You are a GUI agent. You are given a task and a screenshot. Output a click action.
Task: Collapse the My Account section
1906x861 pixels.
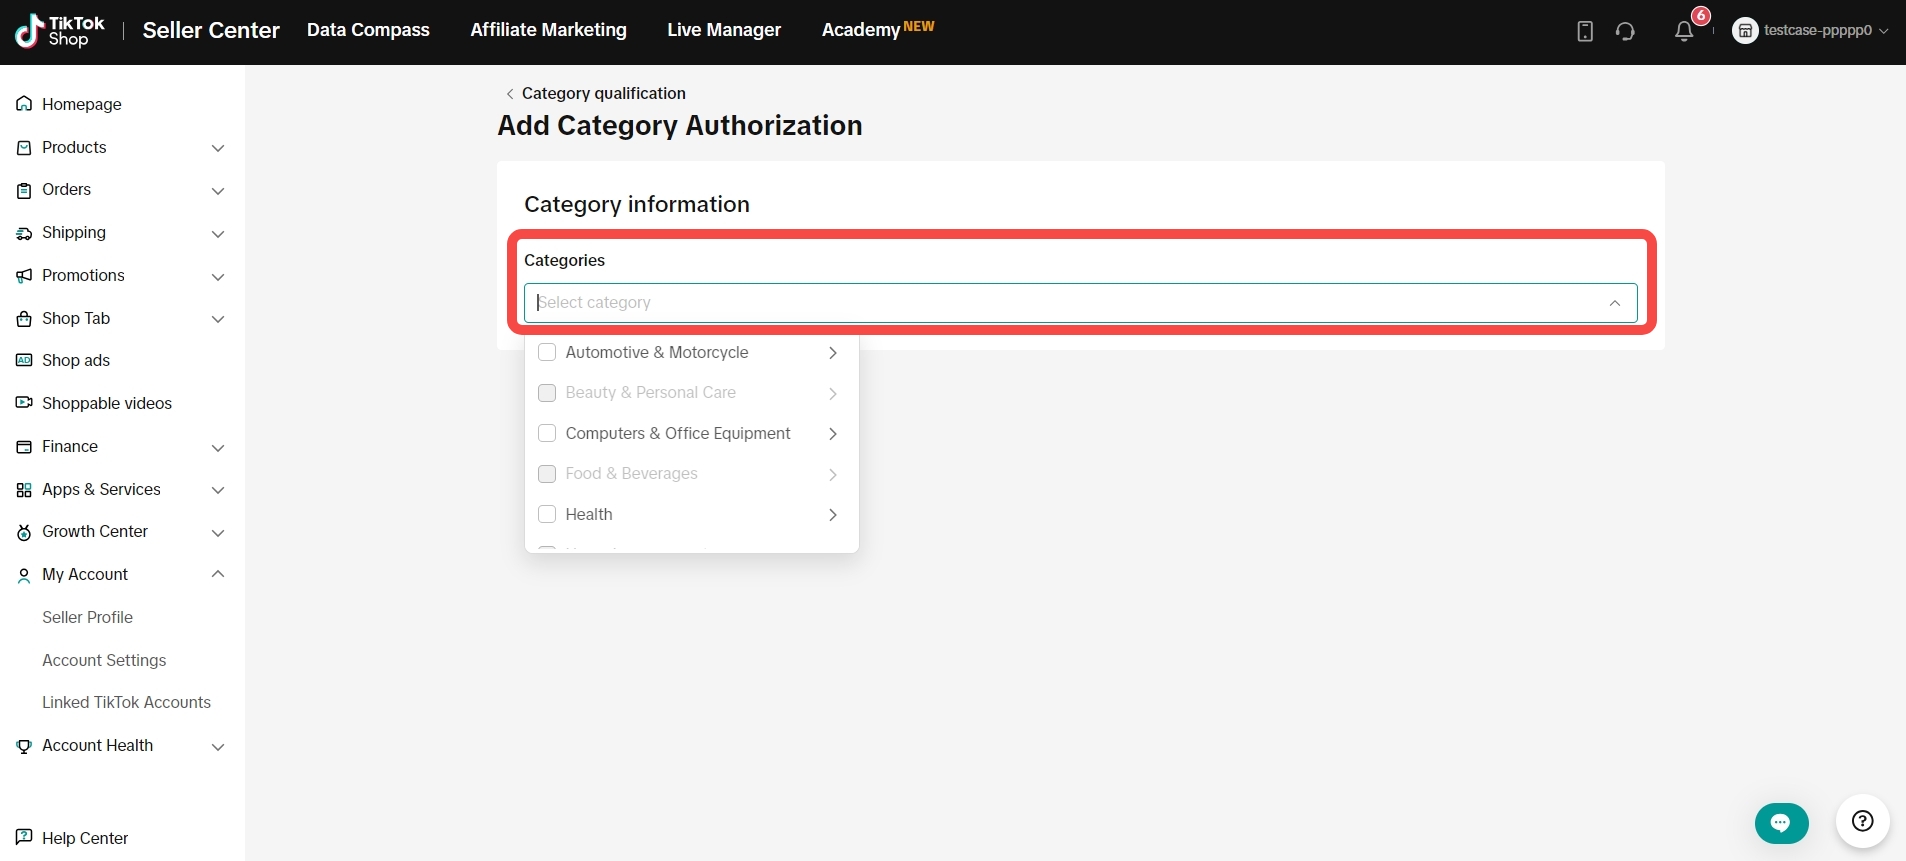(217, 574)
